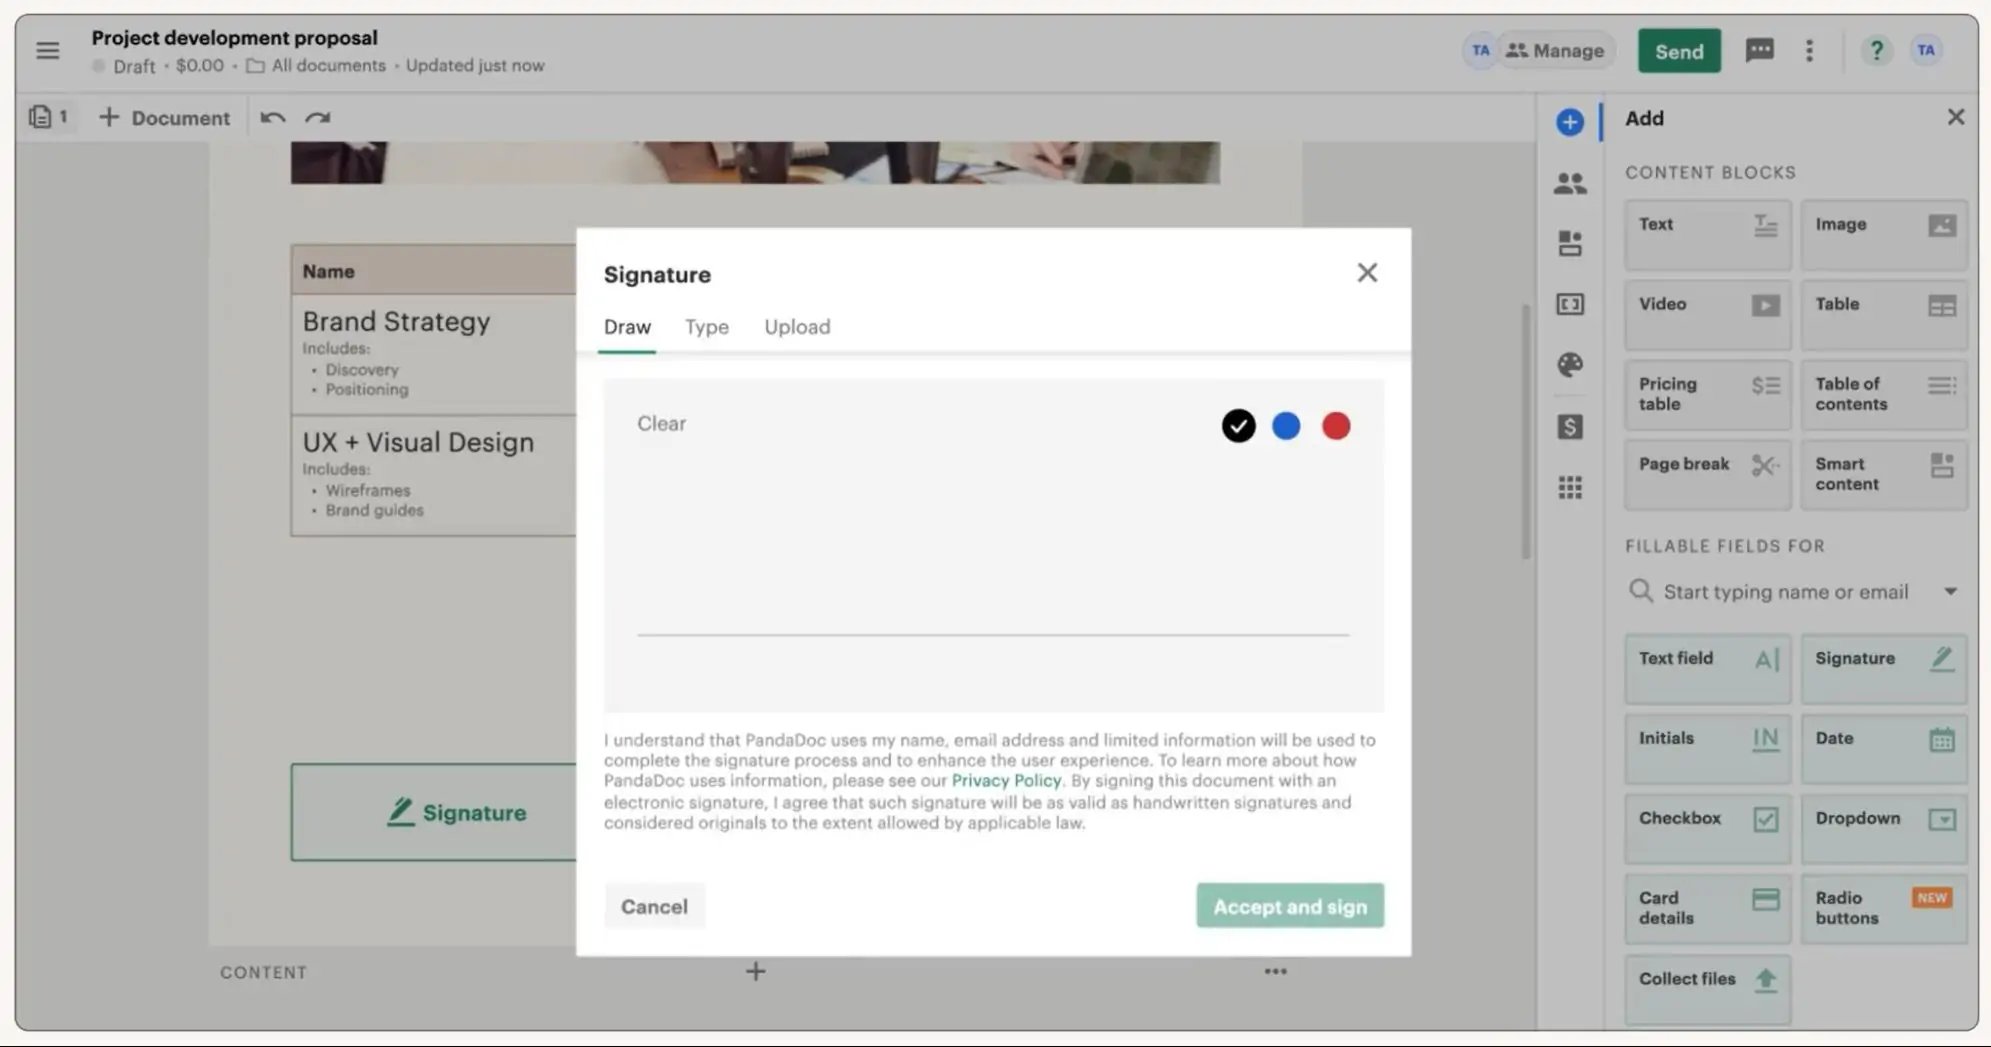Image resolution: width=1991 pixels, height=1047 pixels.
Task: Click the Accept and sign button
Action: (1289, 906)
